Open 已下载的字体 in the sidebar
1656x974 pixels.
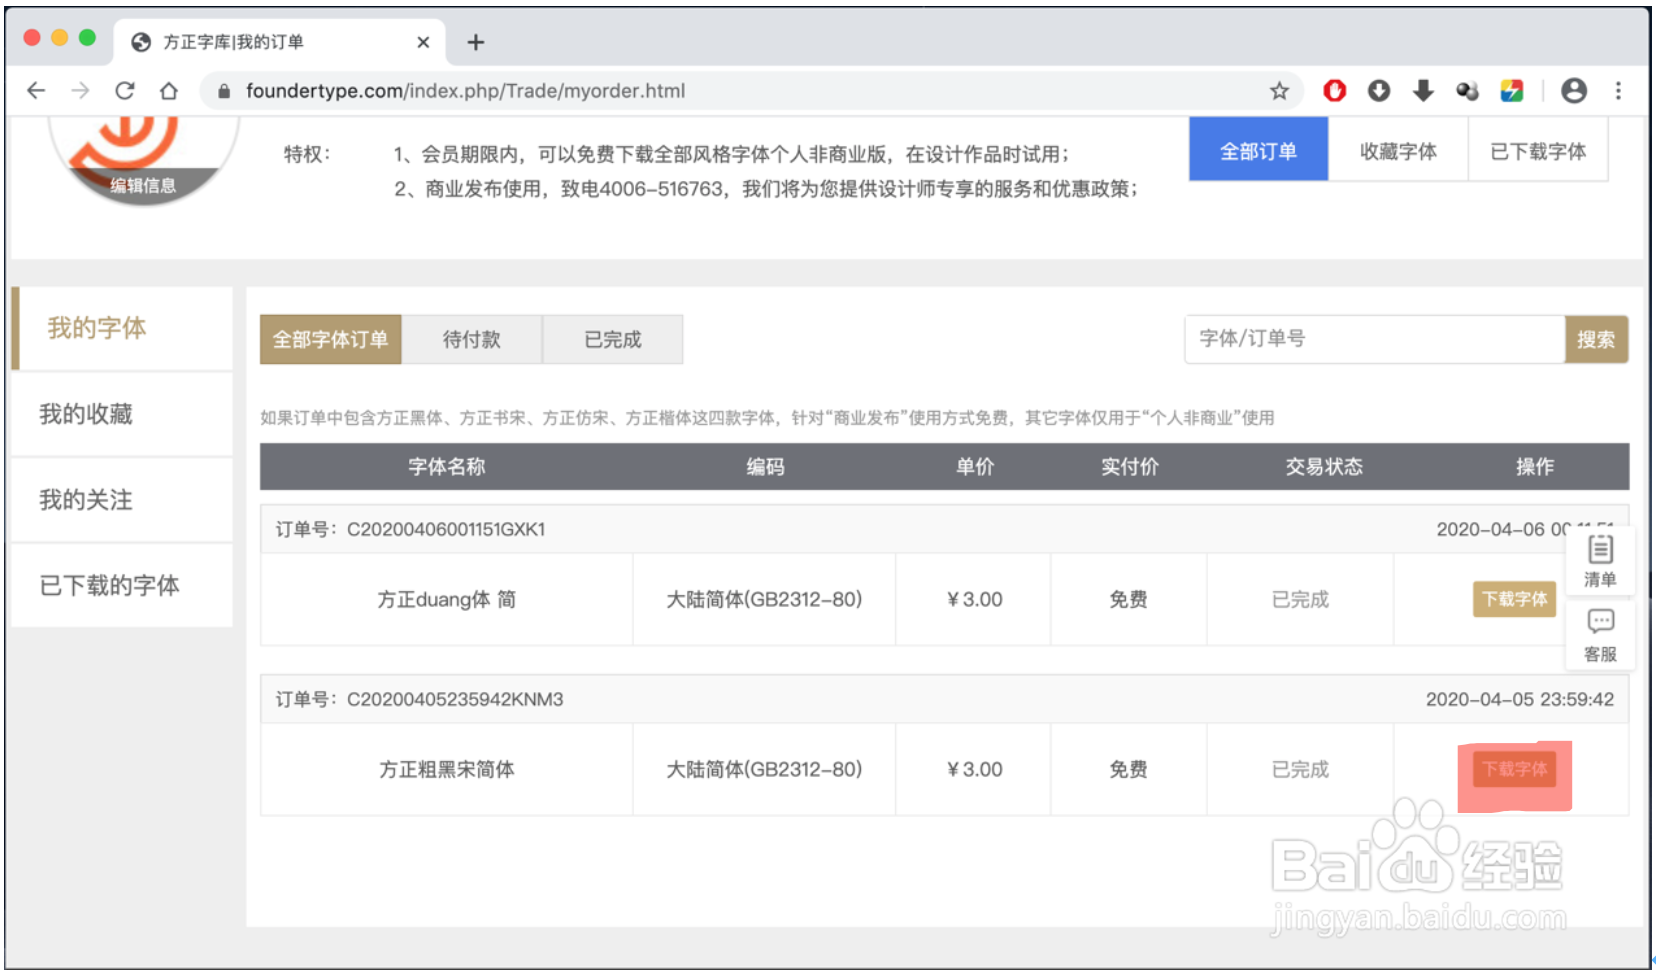tap(122, 585)
